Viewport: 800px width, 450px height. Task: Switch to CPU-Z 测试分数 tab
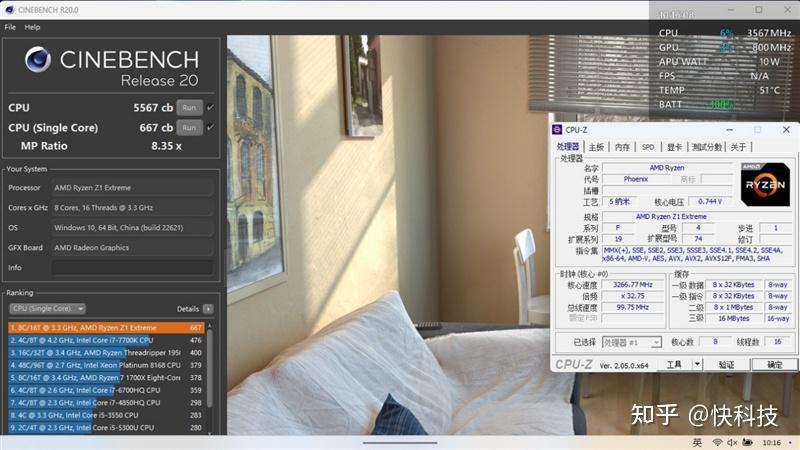(707, 147)
